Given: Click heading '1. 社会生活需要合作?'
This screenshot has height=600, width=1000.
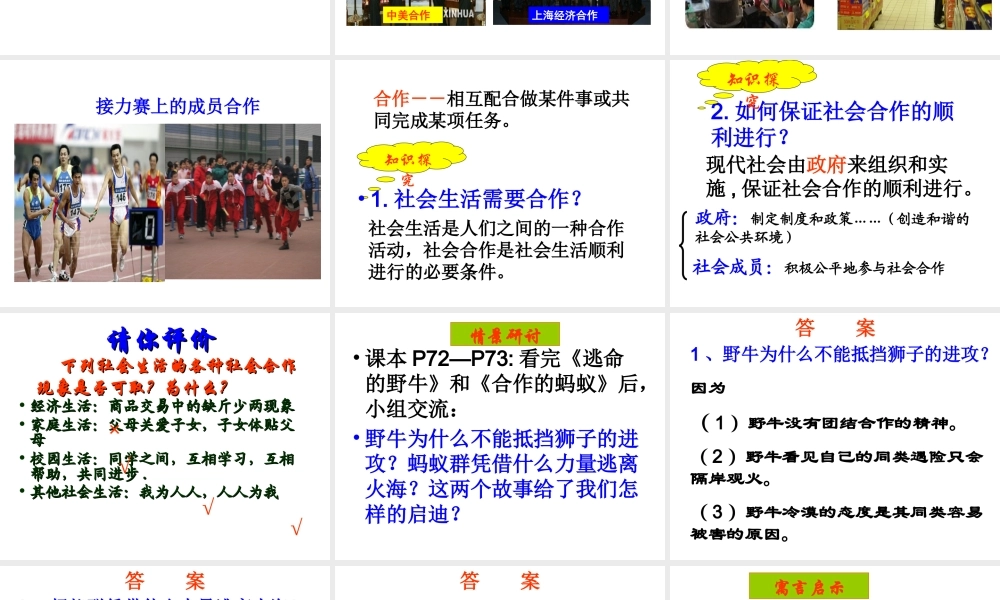Looking at the screenshot, I should point(476,199).
